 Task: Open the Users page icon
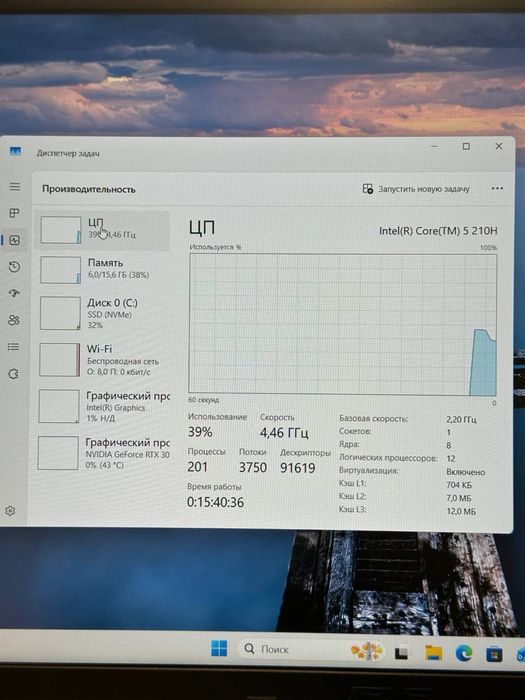[14, 320]
